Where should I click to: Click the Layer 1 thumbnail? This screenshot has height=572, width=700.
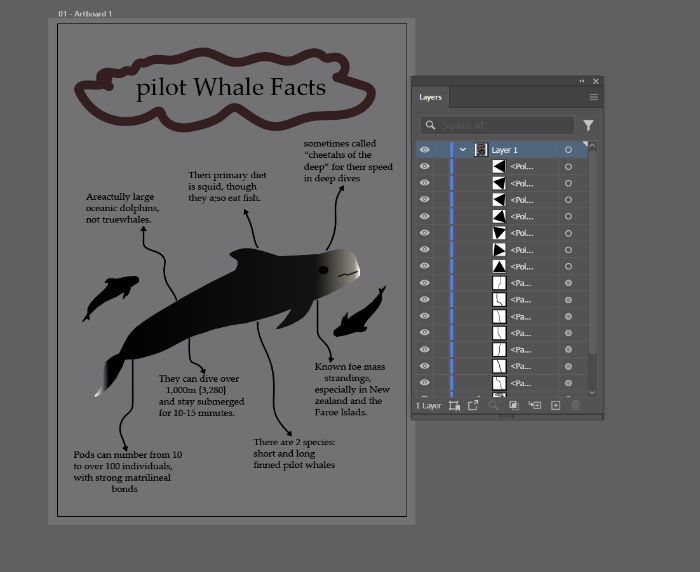[x=481, y=150]
